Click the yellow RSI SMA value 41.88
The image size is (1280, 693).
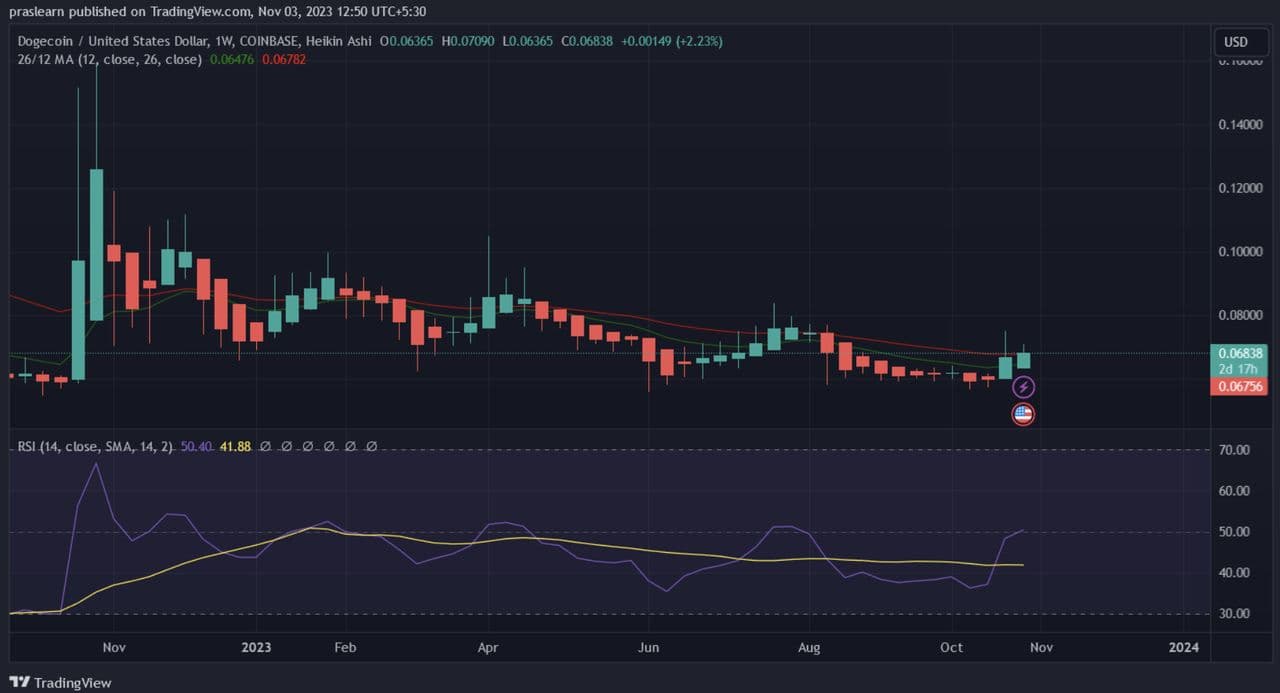235,446
